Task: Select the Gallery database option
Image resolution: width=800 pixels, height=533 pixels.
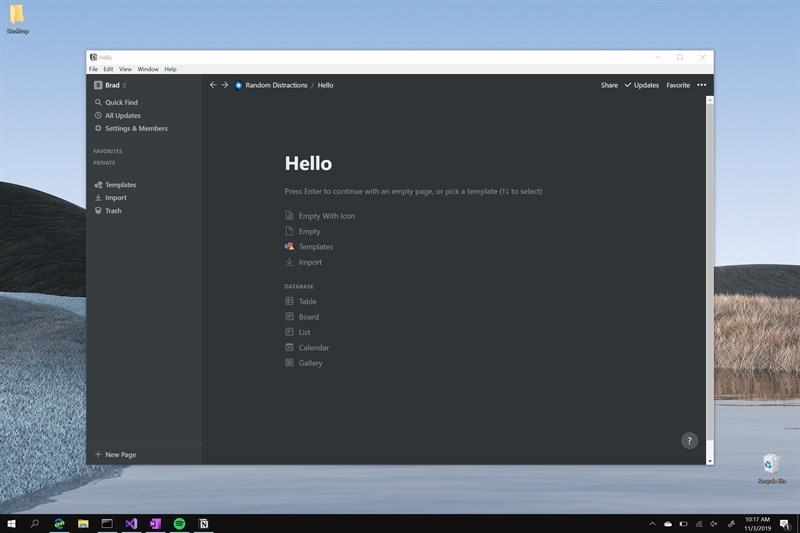Action: pos(310,363)
